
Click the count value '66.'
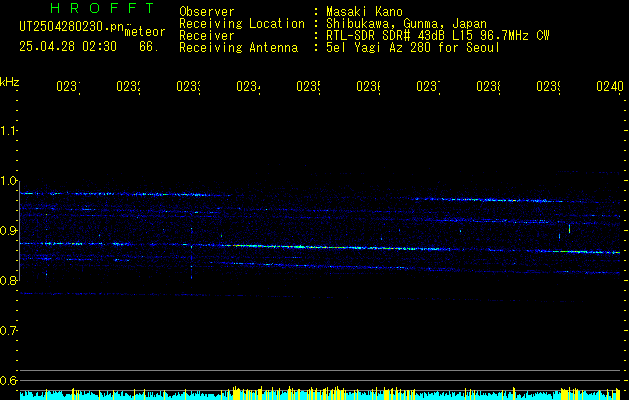click(x=149, y=47)
